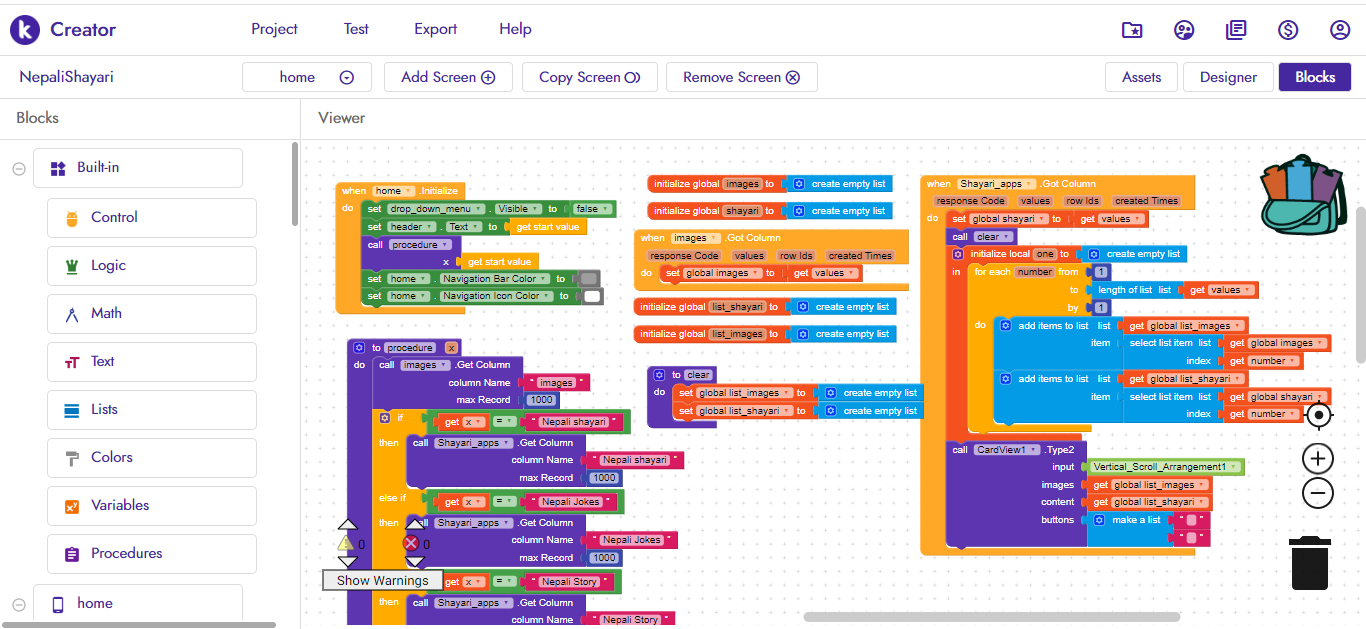Viewport: 1366px width, 629px height.
Task: Zoom in with the plus icon
Action: point(1318,459)
